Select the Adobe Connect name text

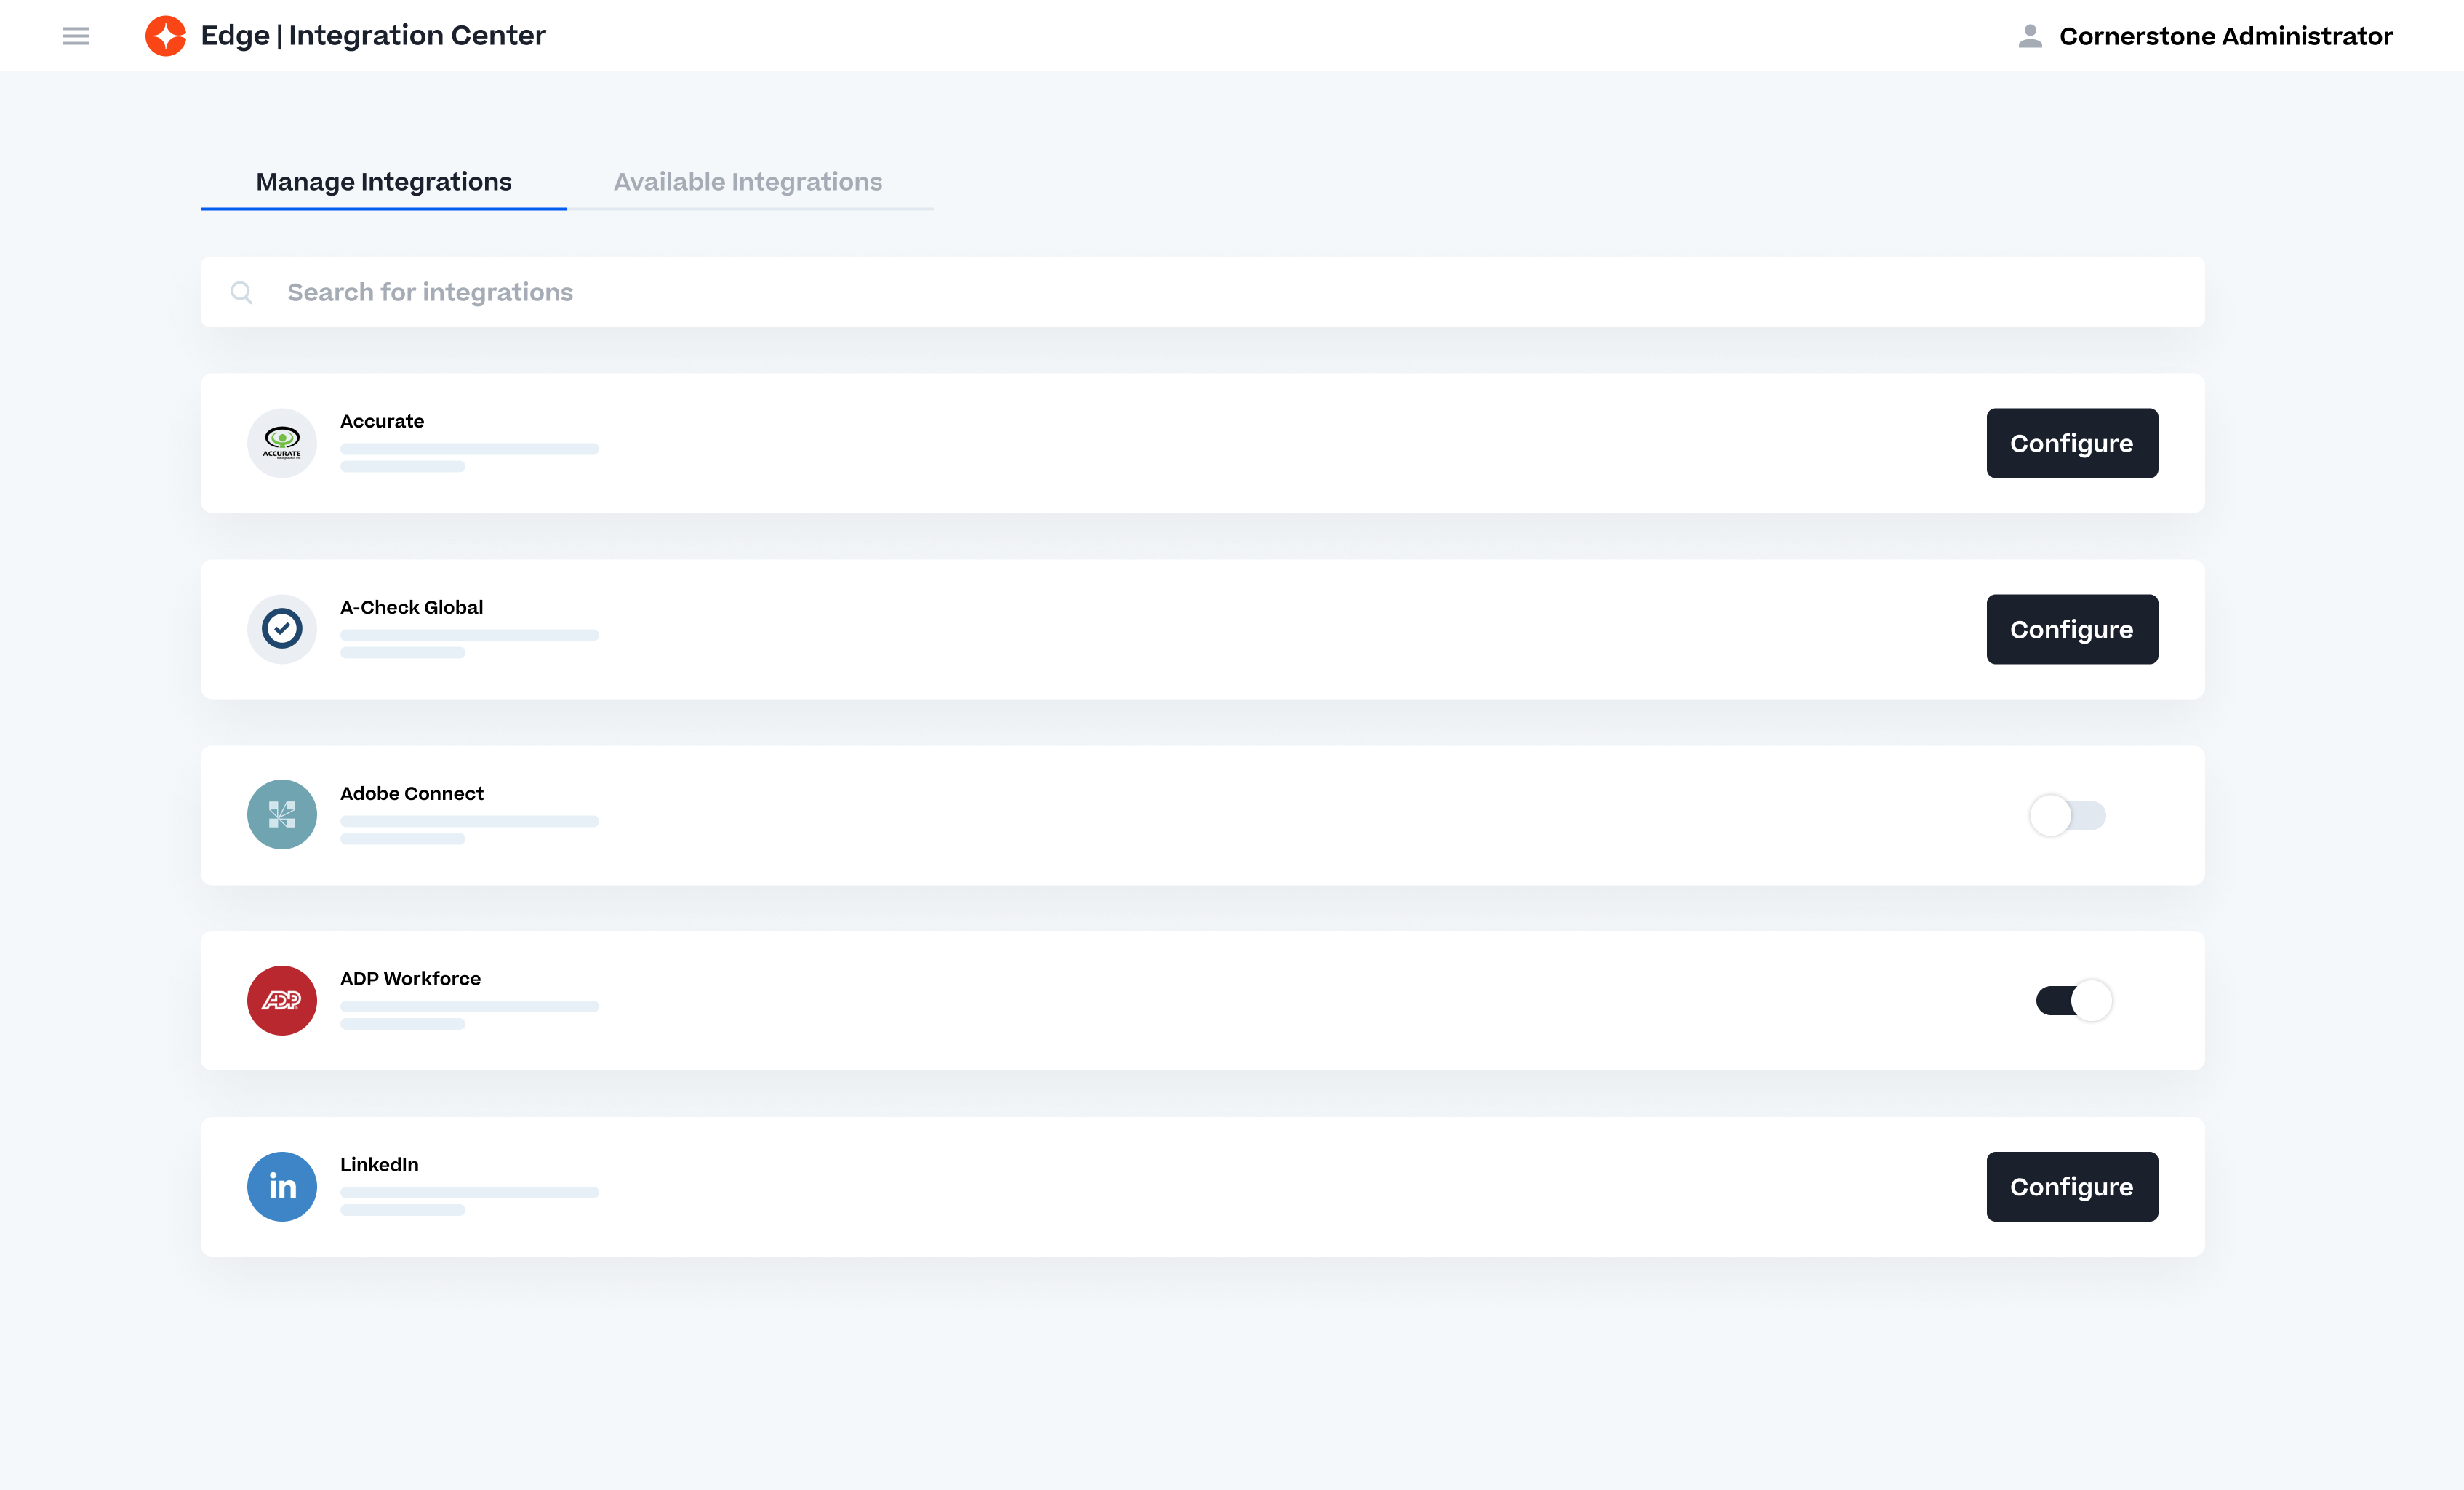point(411,793)
